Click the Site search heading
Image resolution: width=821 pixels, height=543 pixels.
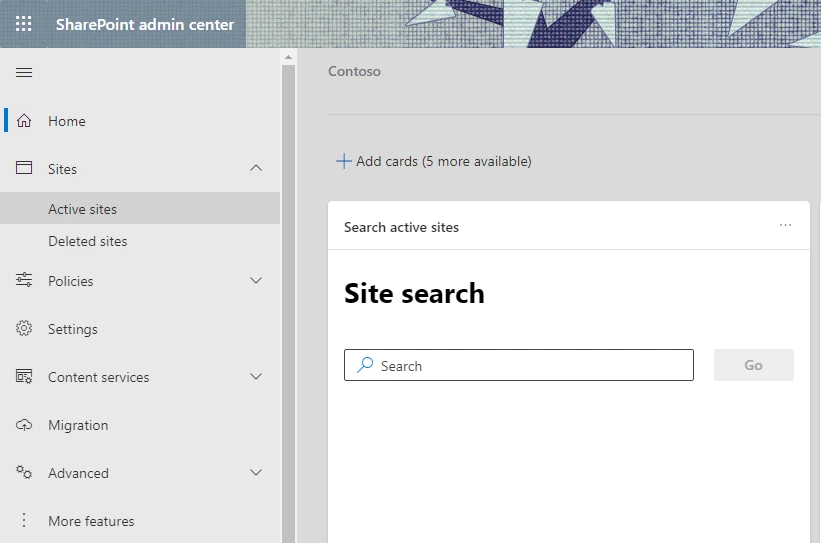[x=414, y=293]
